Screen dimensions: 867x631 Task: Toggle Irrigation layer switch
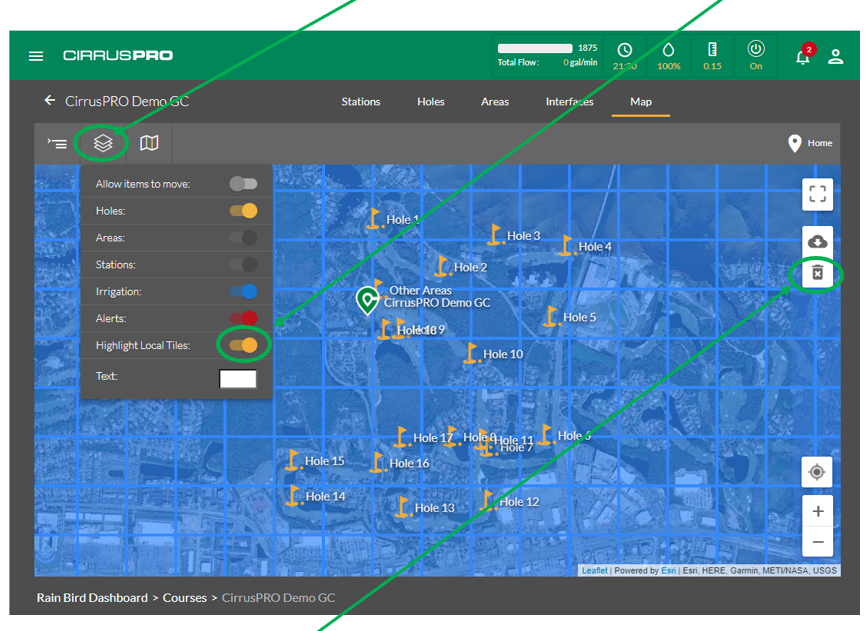pyautogui.click(x=243, y=291)
